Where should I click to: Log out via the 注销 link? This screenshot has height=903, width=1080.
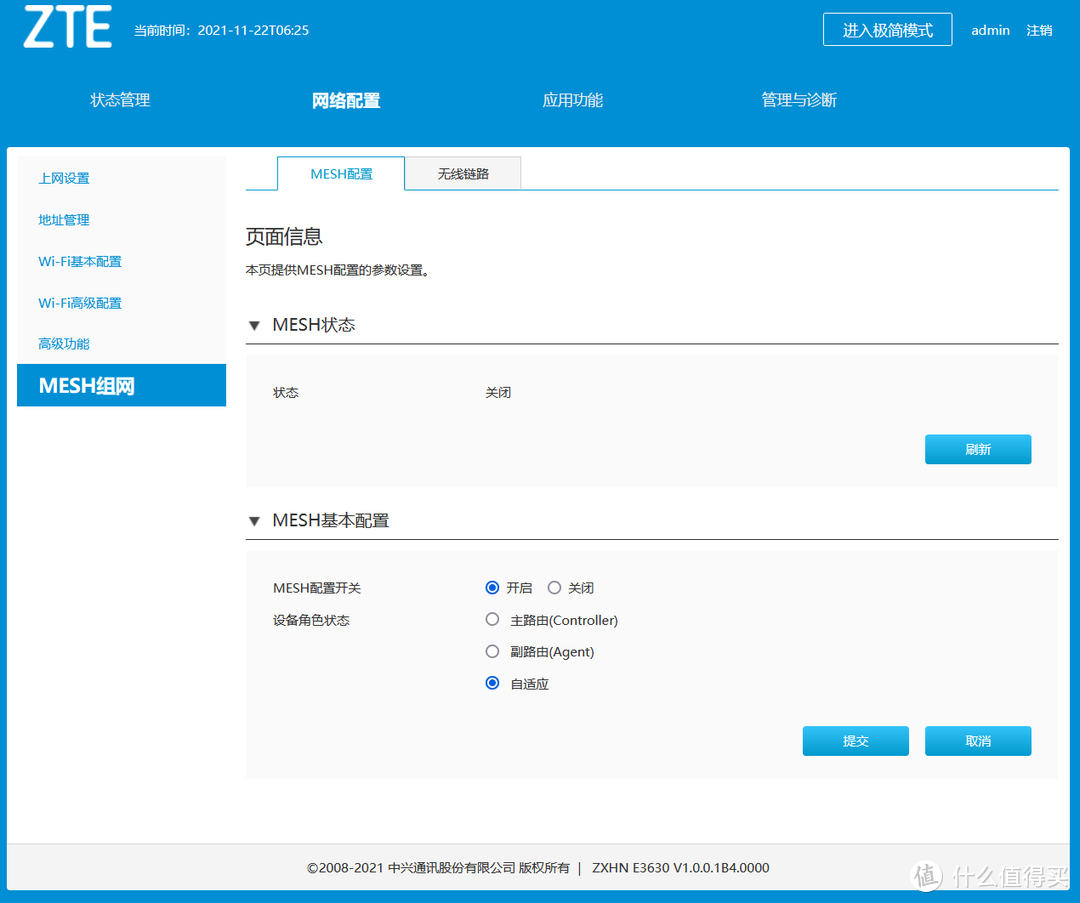click(1039, 30)
